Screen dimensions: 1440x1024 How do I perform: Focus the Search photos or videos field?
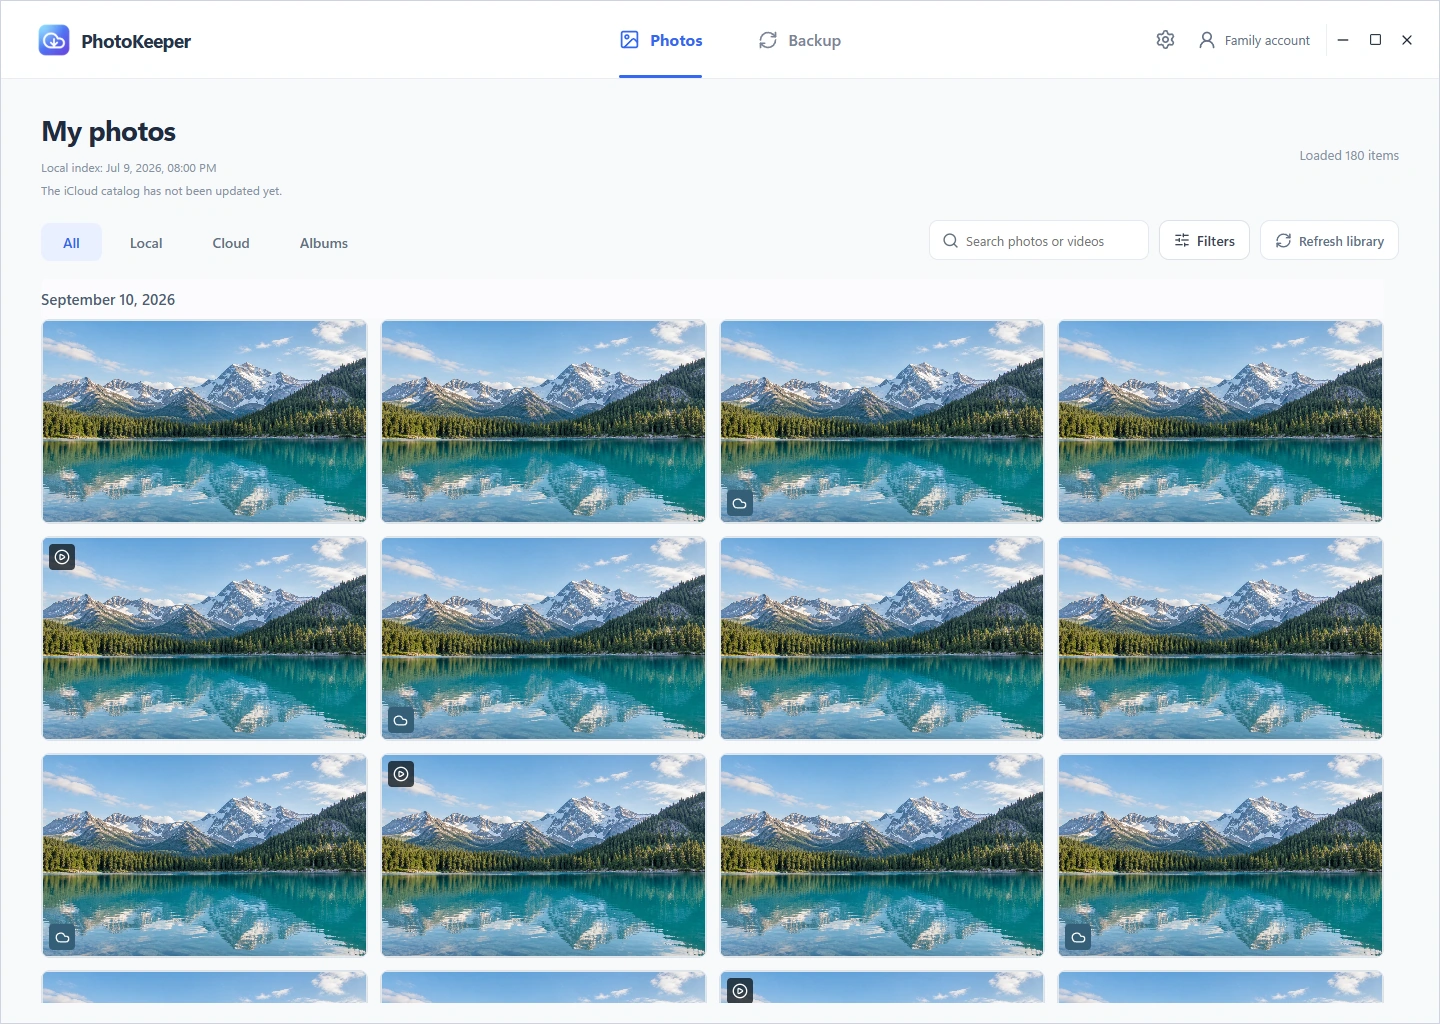tap(1038, 240)
